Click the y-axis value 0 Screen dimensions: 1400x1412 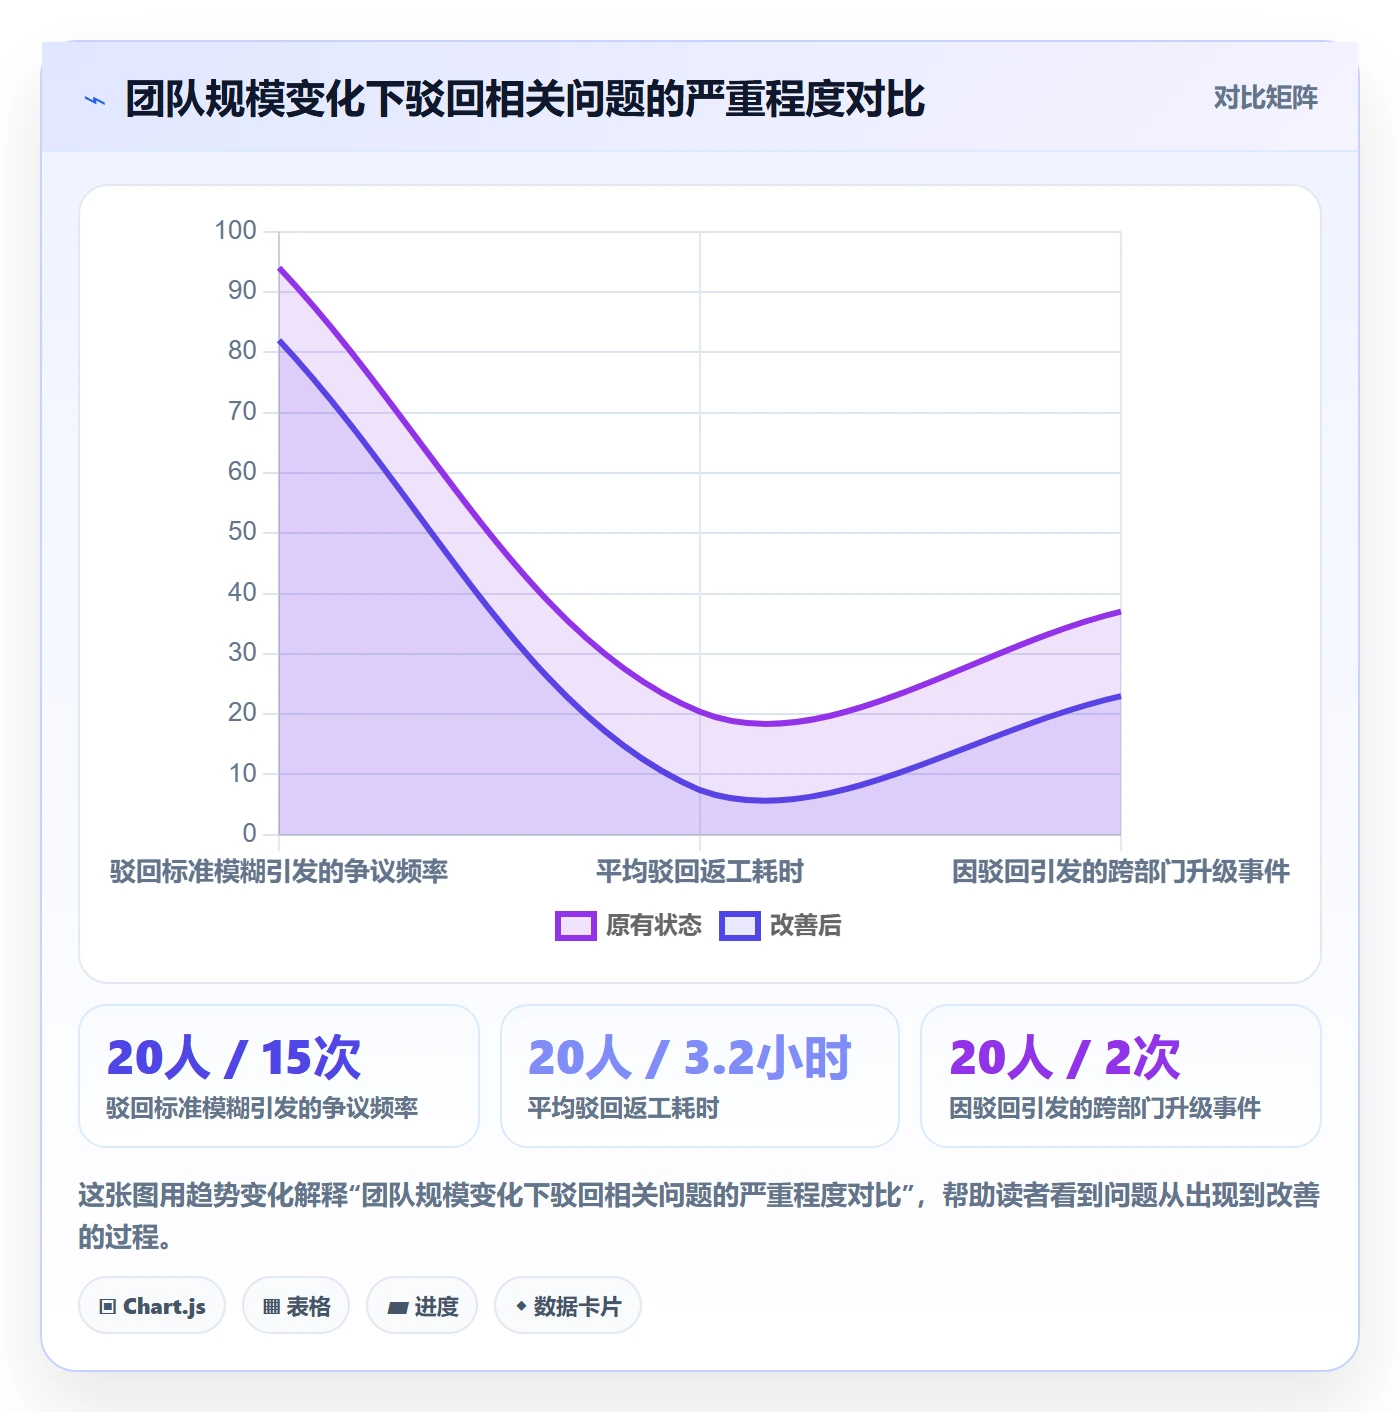click(x=250, y=834)
